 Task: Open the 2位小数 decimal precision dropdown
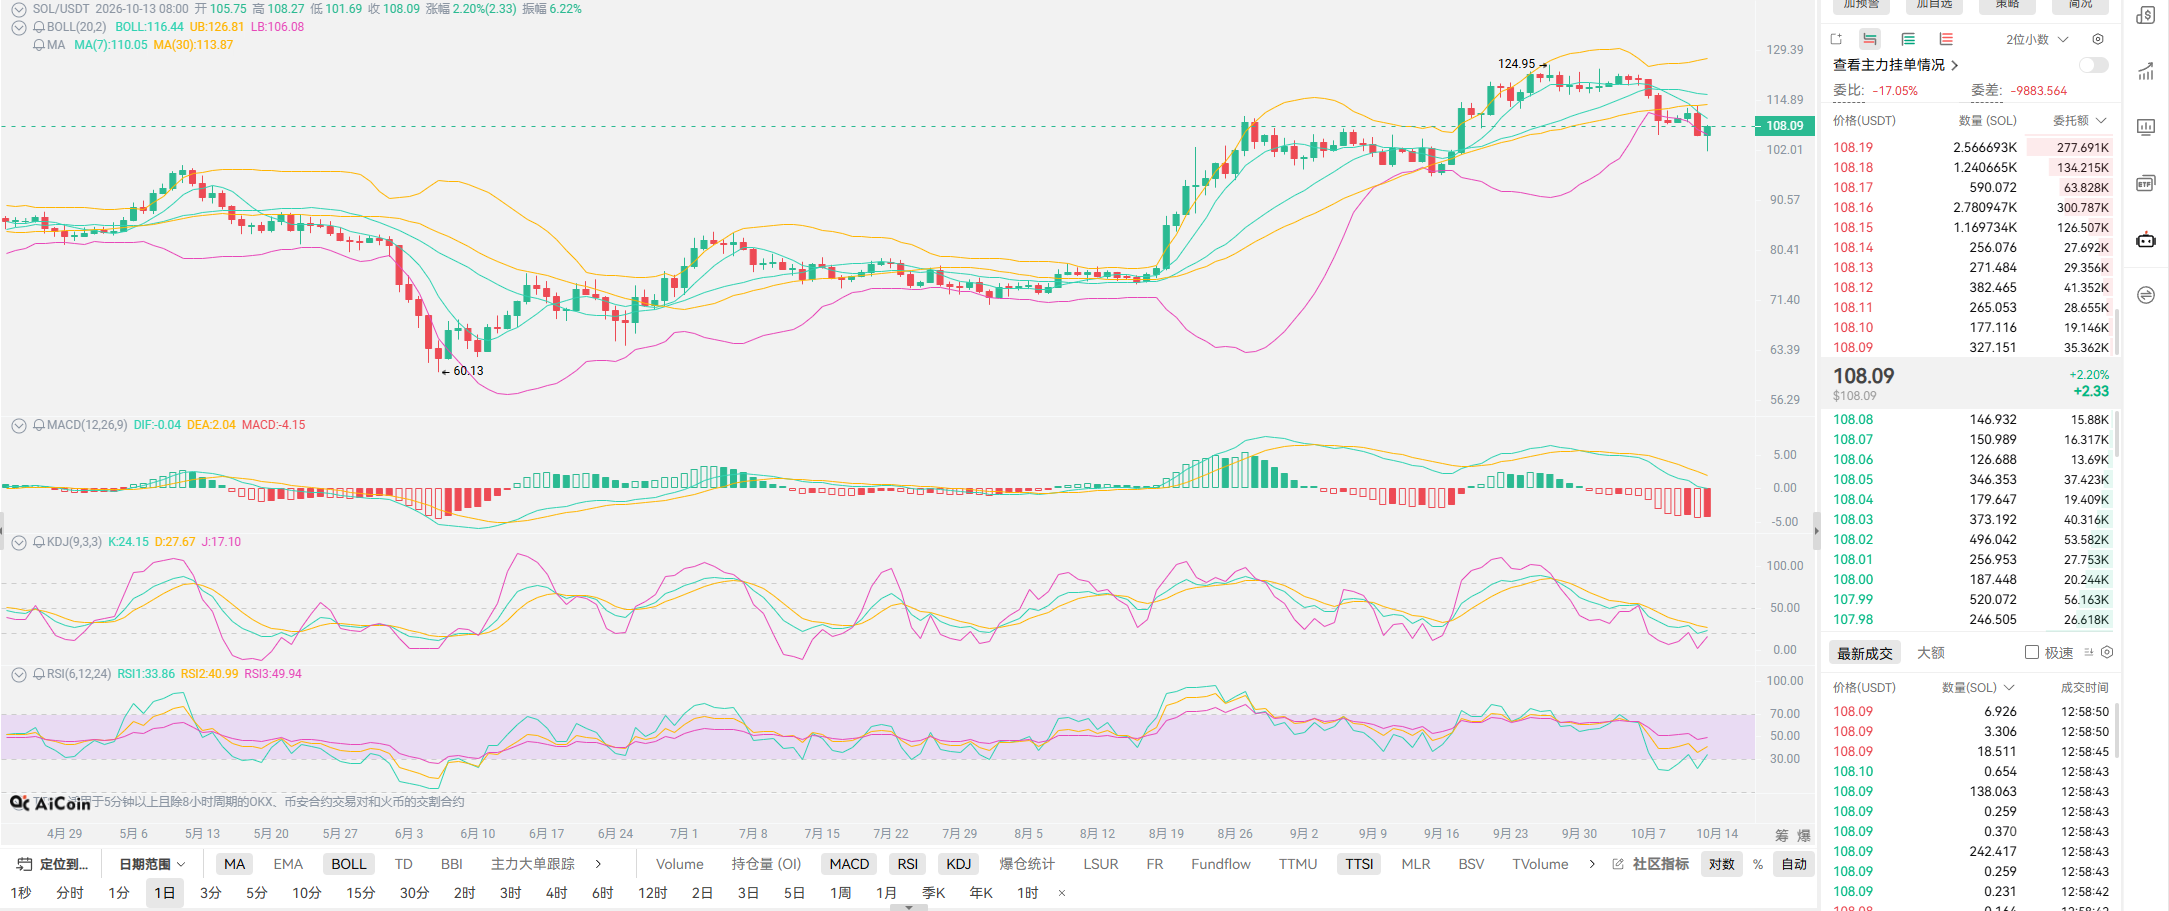pyautogui.click(x=2037, y=39)
